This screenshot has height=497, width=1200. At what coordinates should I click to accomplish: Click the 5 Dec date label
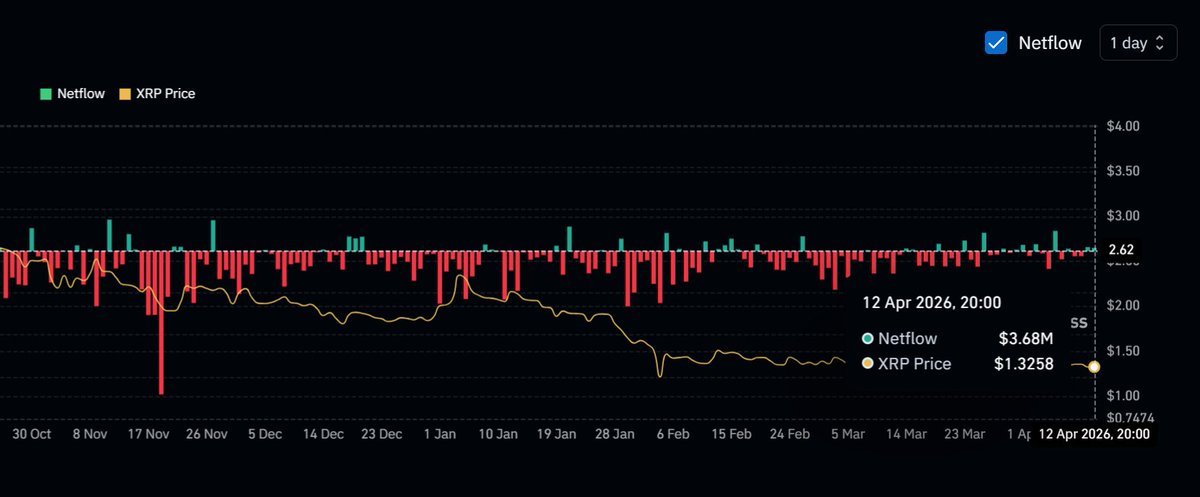point(265,435)
